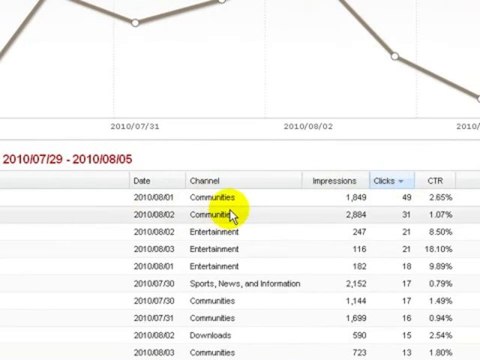Select the date 2010/07/31 in the table
Screen dimensions: 480x360
click(154, 318)
